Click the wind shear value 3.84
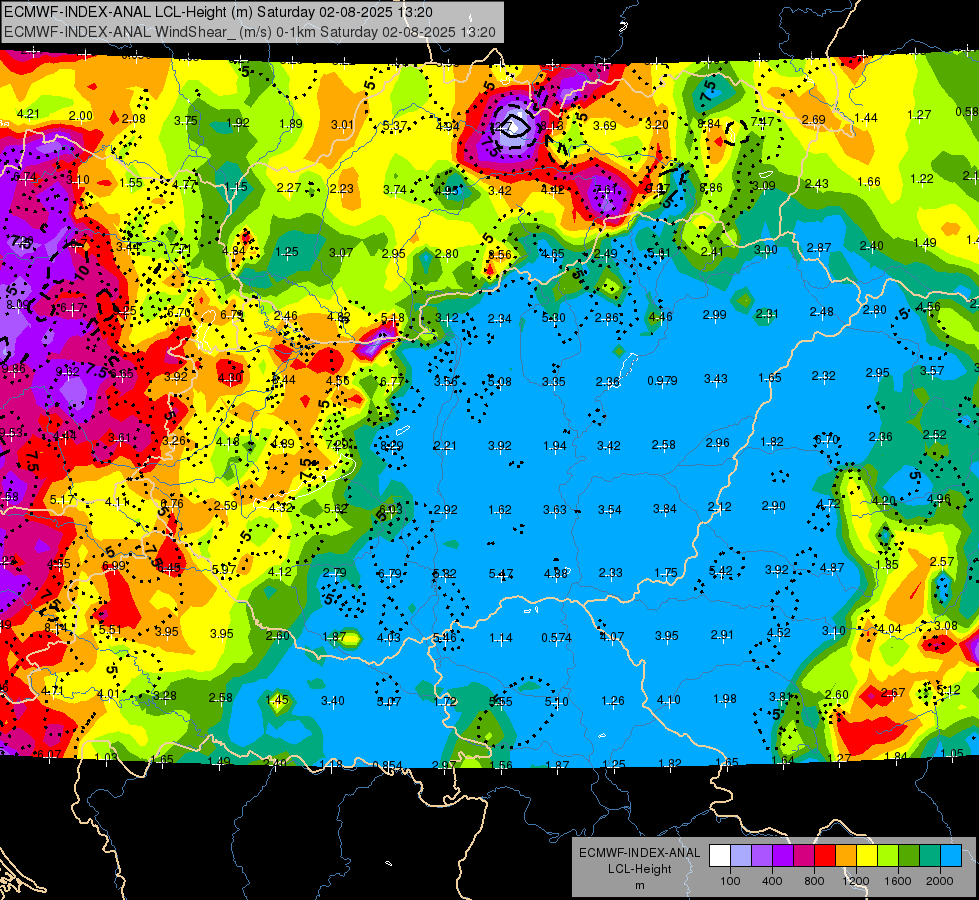979x900 pixels. (x=664, y=508)
